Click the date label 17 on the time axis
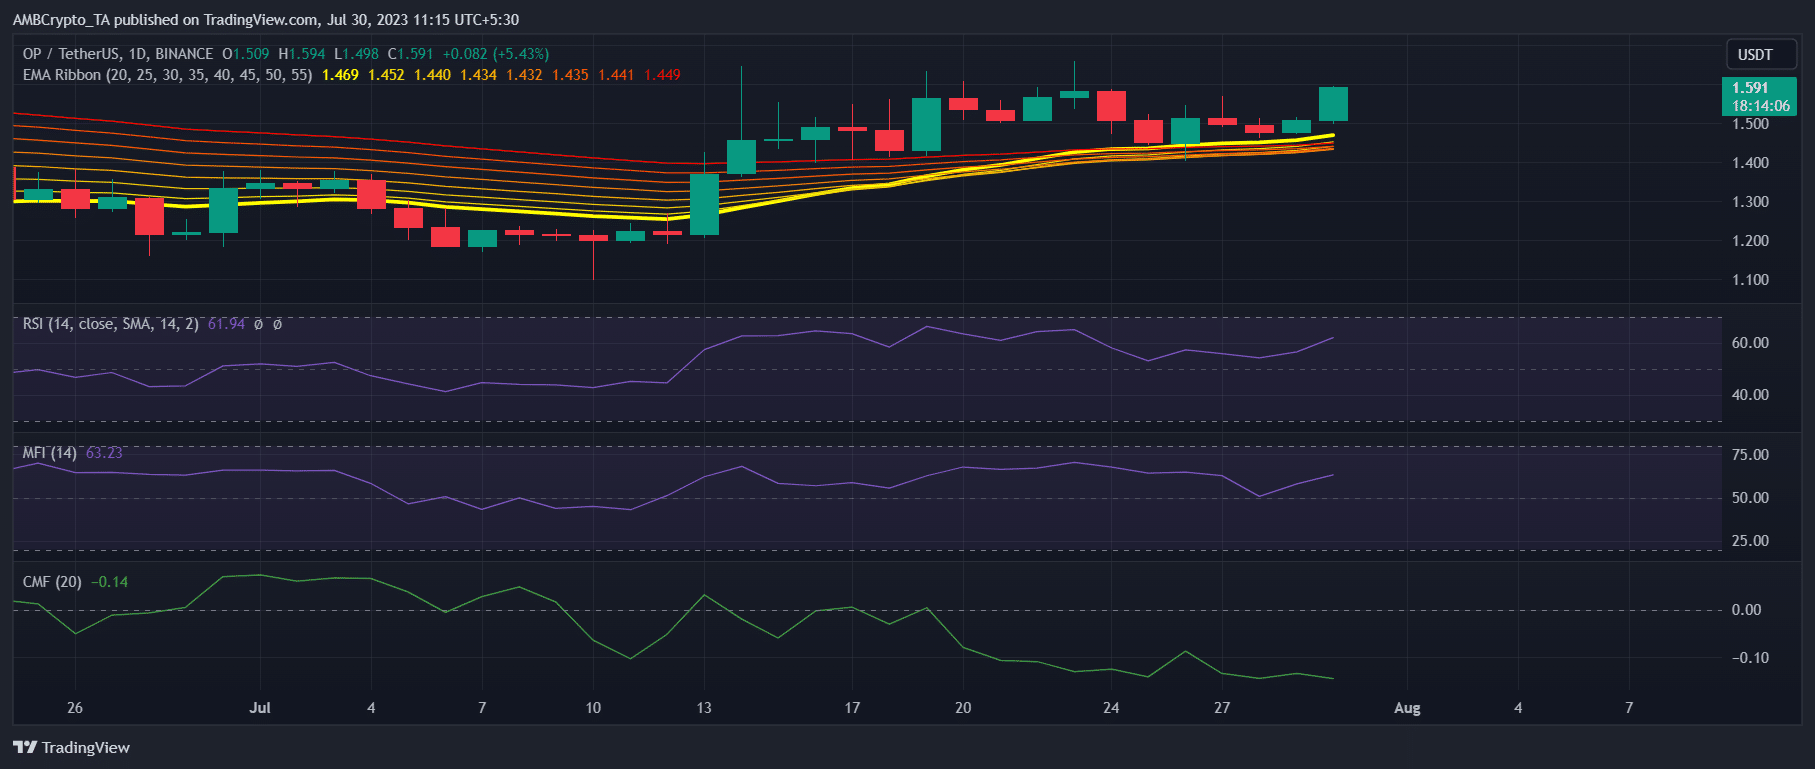 coord(852,708)
